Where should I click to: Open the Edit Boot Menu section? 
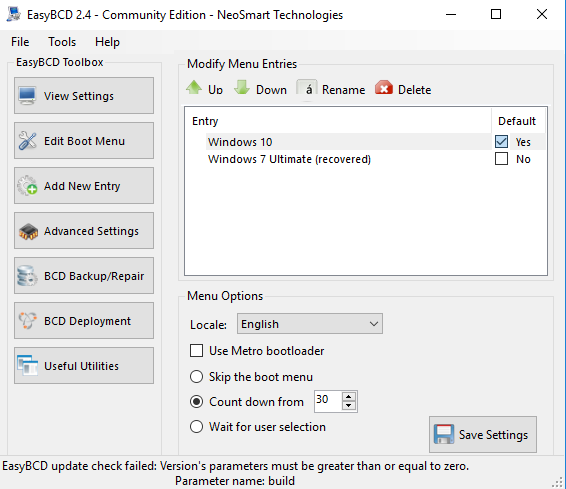(x=84, y=141)
